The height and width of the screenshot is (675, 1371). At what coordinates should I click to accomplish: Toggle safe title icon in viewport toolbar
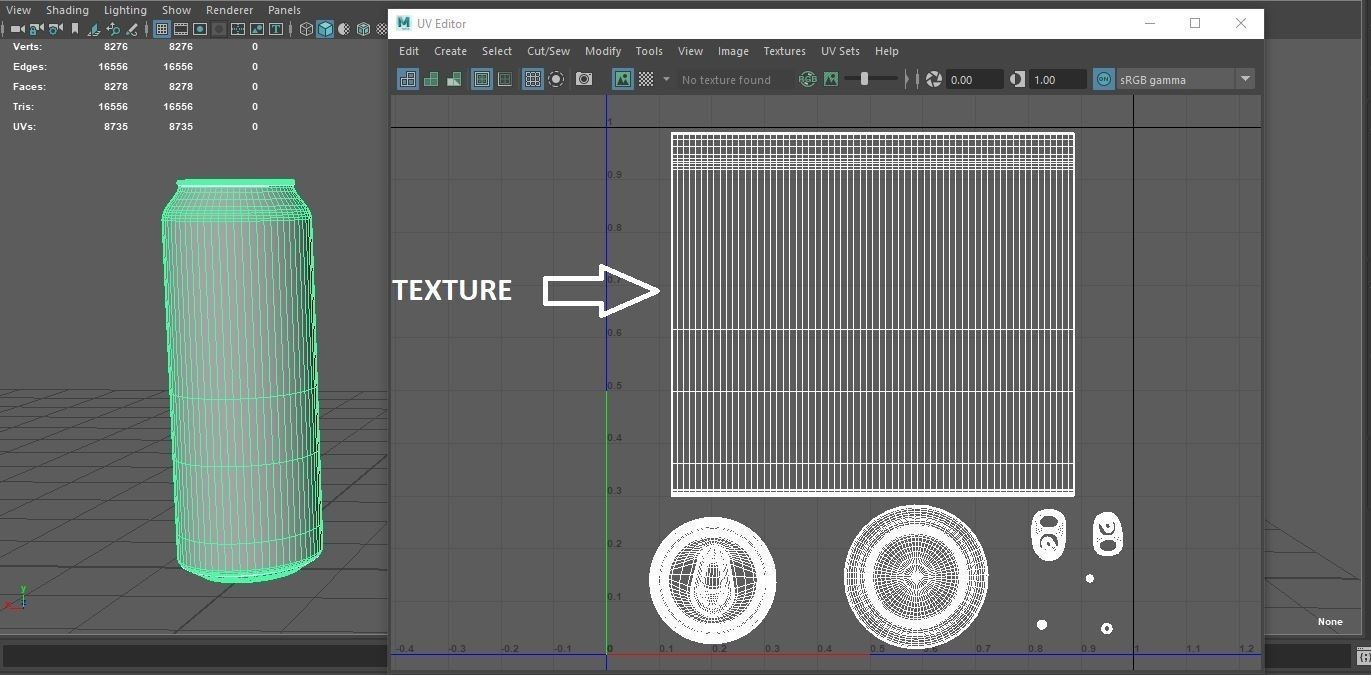[276, 29]
